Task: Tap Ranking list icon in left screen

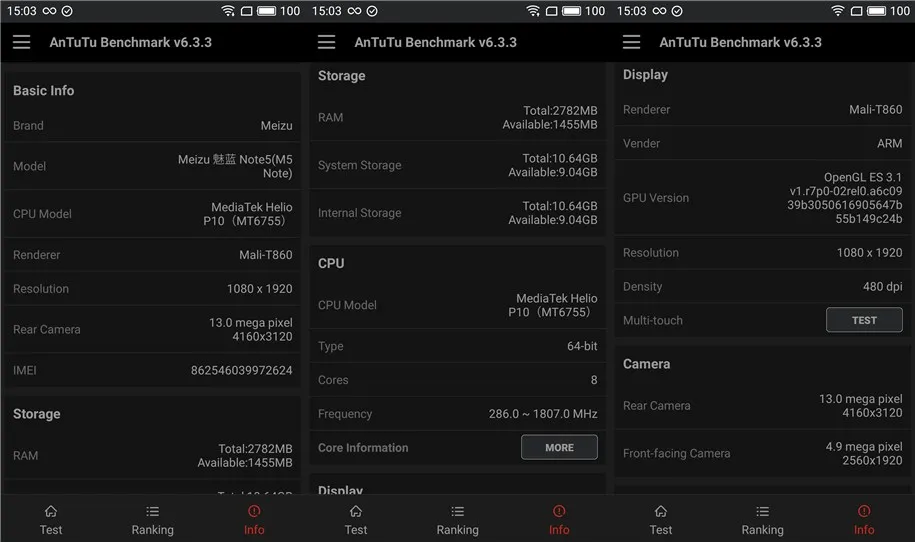Action: pyautogui.click(x=152, y=512)
